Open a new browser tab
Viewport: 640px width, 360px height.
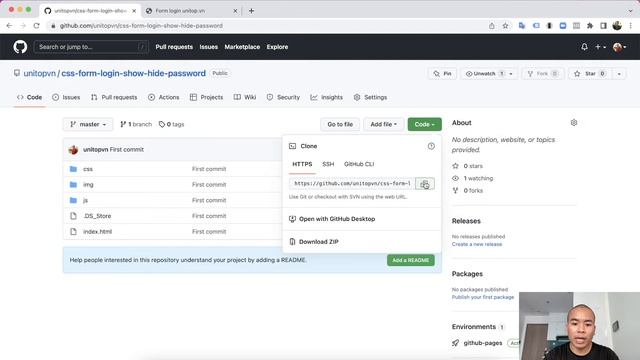(251, 11)
